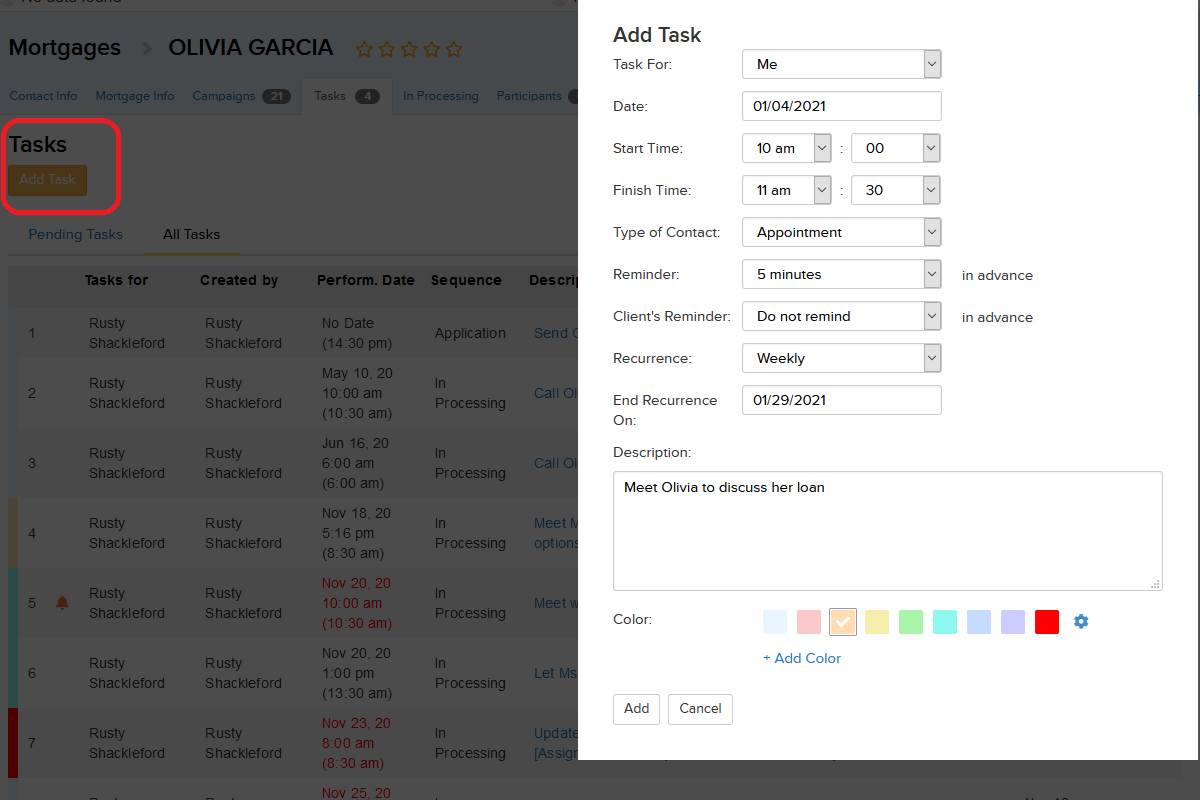
Task: Click the Application sequence in row 1
Action: click(470, 333)
